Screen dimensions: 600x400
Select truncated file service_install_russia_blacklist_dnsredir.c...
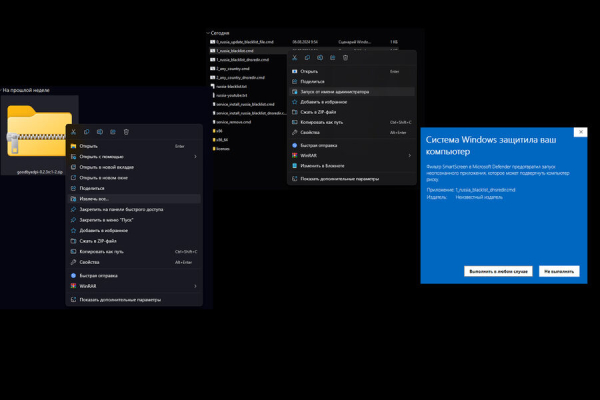coord(249,113)
